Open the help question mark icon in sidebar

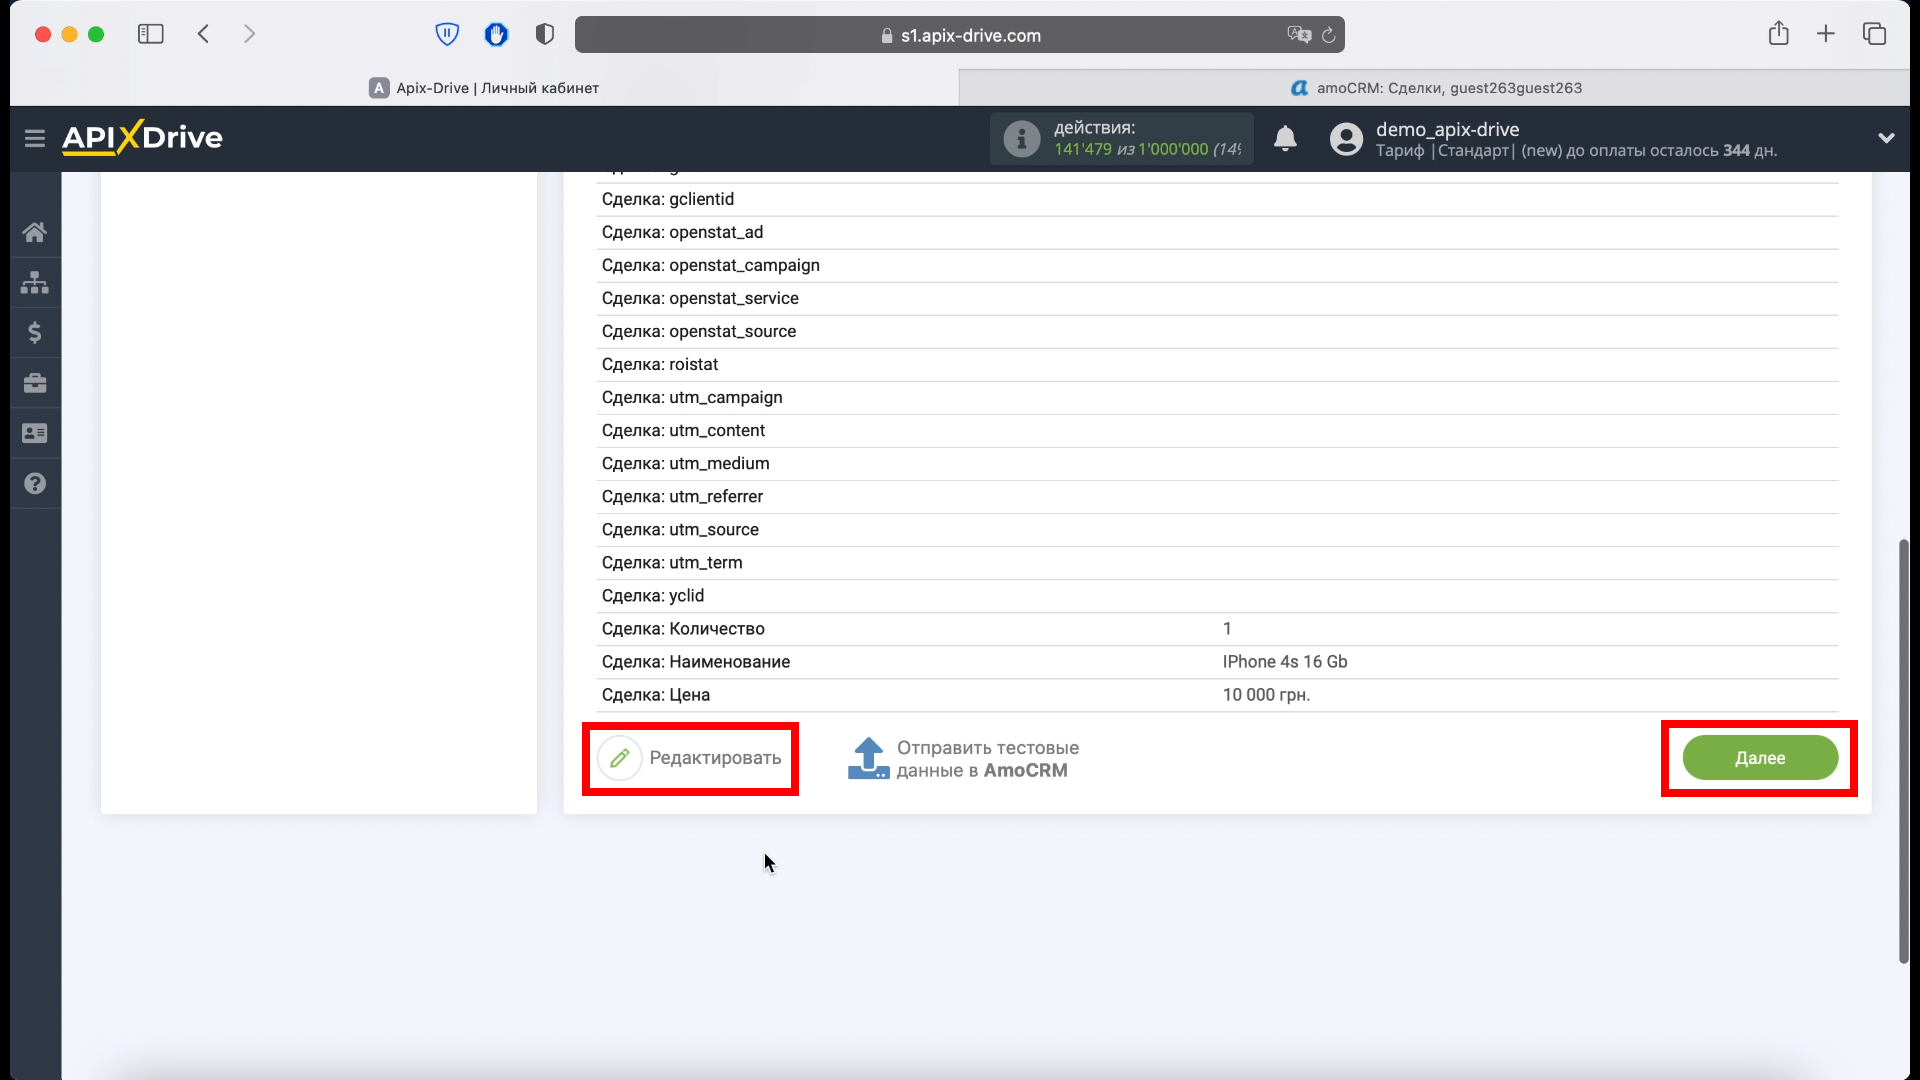point(35,484)
